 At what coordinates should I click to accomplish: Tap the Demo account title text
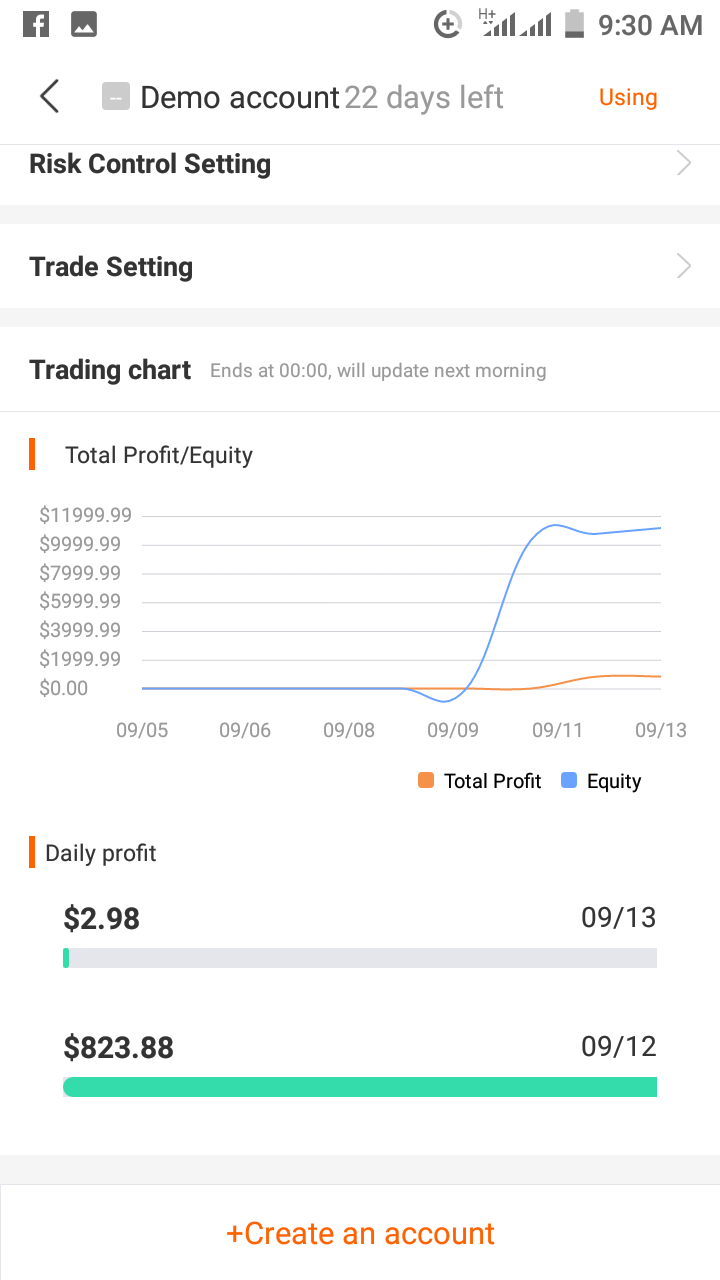[240, 97]
